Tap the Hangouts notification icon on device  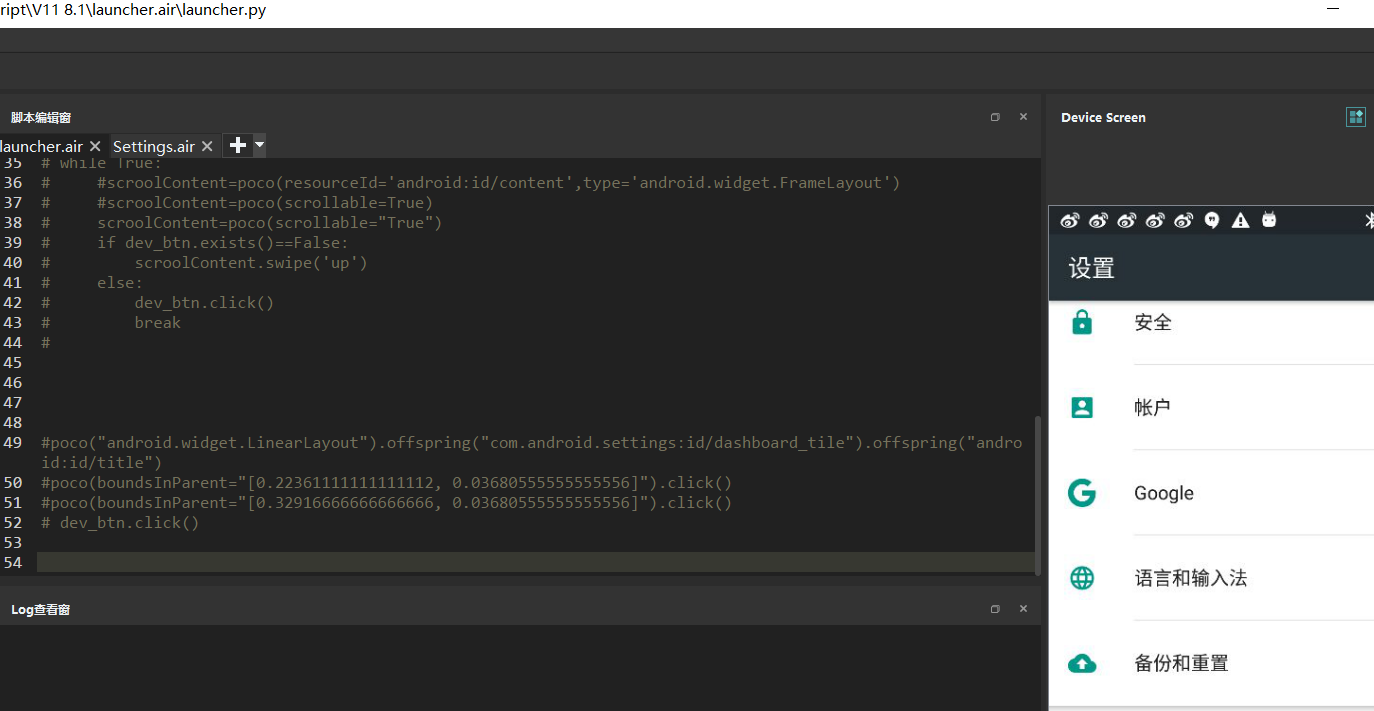tap(1212, 220)
